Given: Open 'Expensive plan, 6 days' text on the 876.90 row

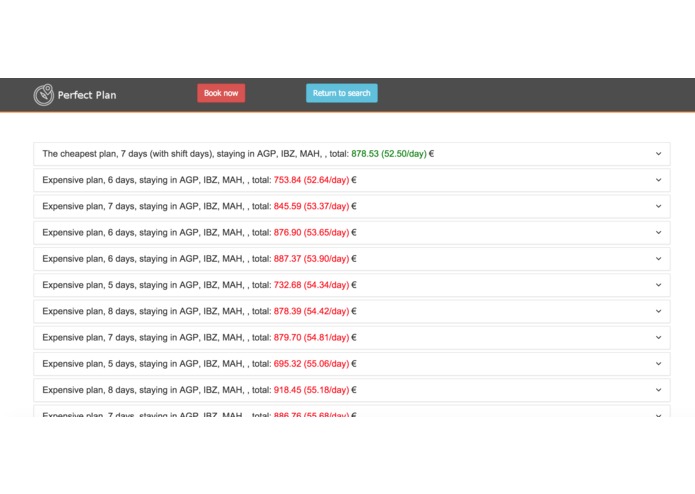Looking at the screenshot, I should [89, 232].
